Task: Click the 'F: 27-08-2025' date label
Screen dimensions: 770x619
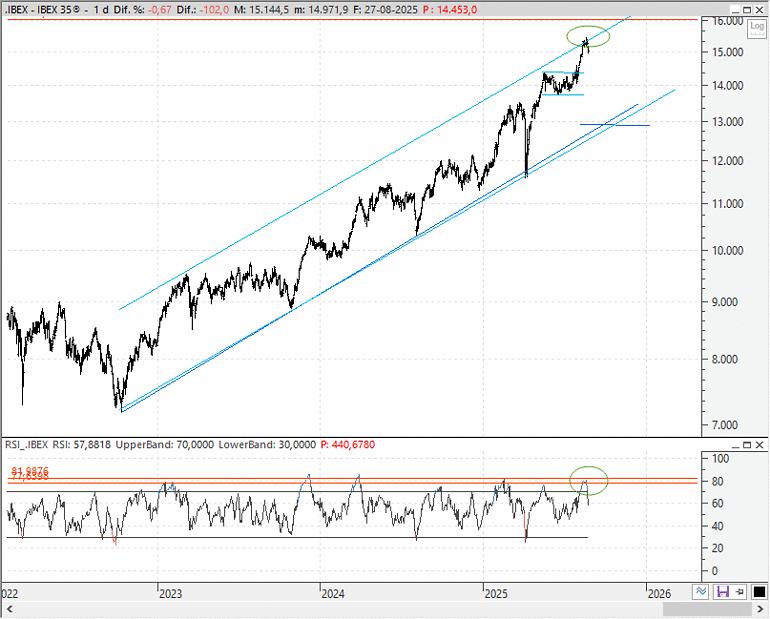Action: (x=386, y=10)
